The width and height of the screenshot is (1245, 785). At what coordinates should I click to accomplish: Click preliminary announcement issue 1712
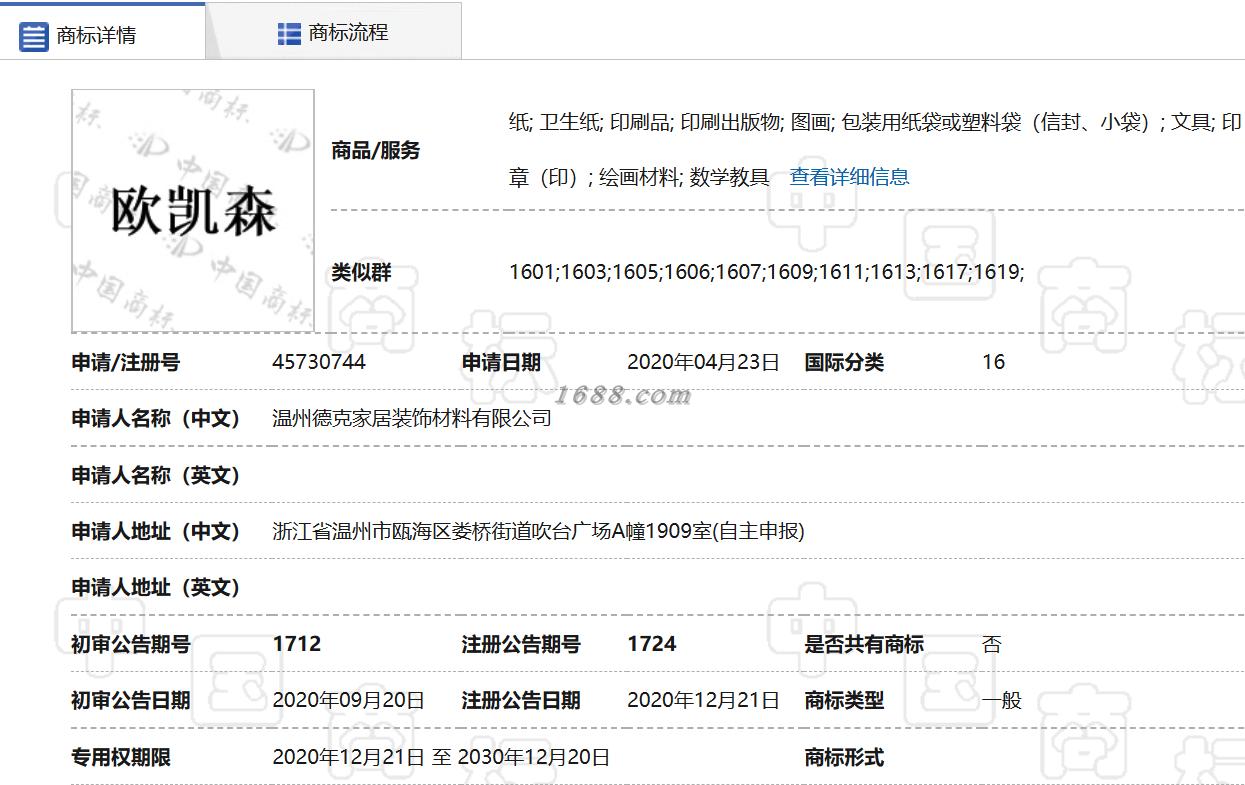pos(297,644)
